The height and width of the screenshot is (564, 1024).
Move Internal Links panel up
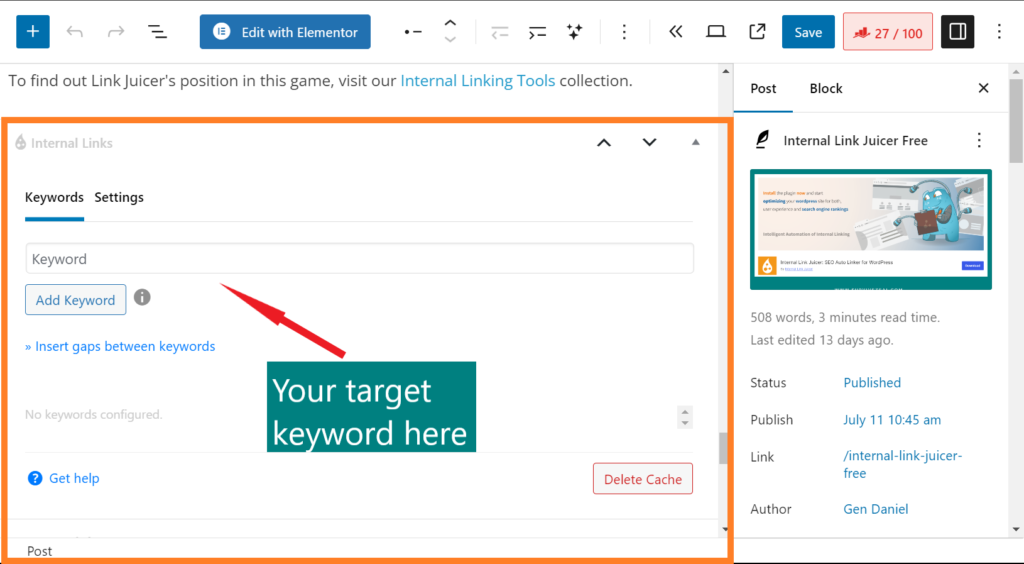pyautogui.click(x=603, y=143)
